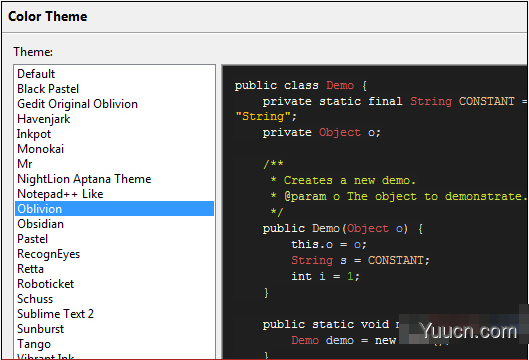Image resolution: width=529 pixels, height=360 pixels.
Task: Pick the Sublime Text 2 theme
Action: pyautogui.click(x=114, y=314)
